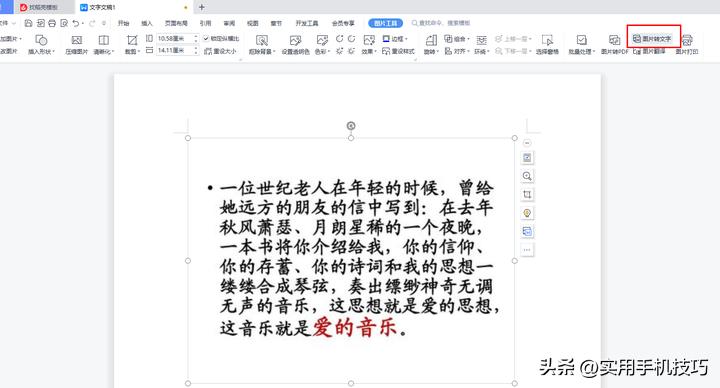Collapse floating toolbar with minus icon
The width and height of the screenshot is (720, 388).
pyautogui.click(x=527, y=143)
